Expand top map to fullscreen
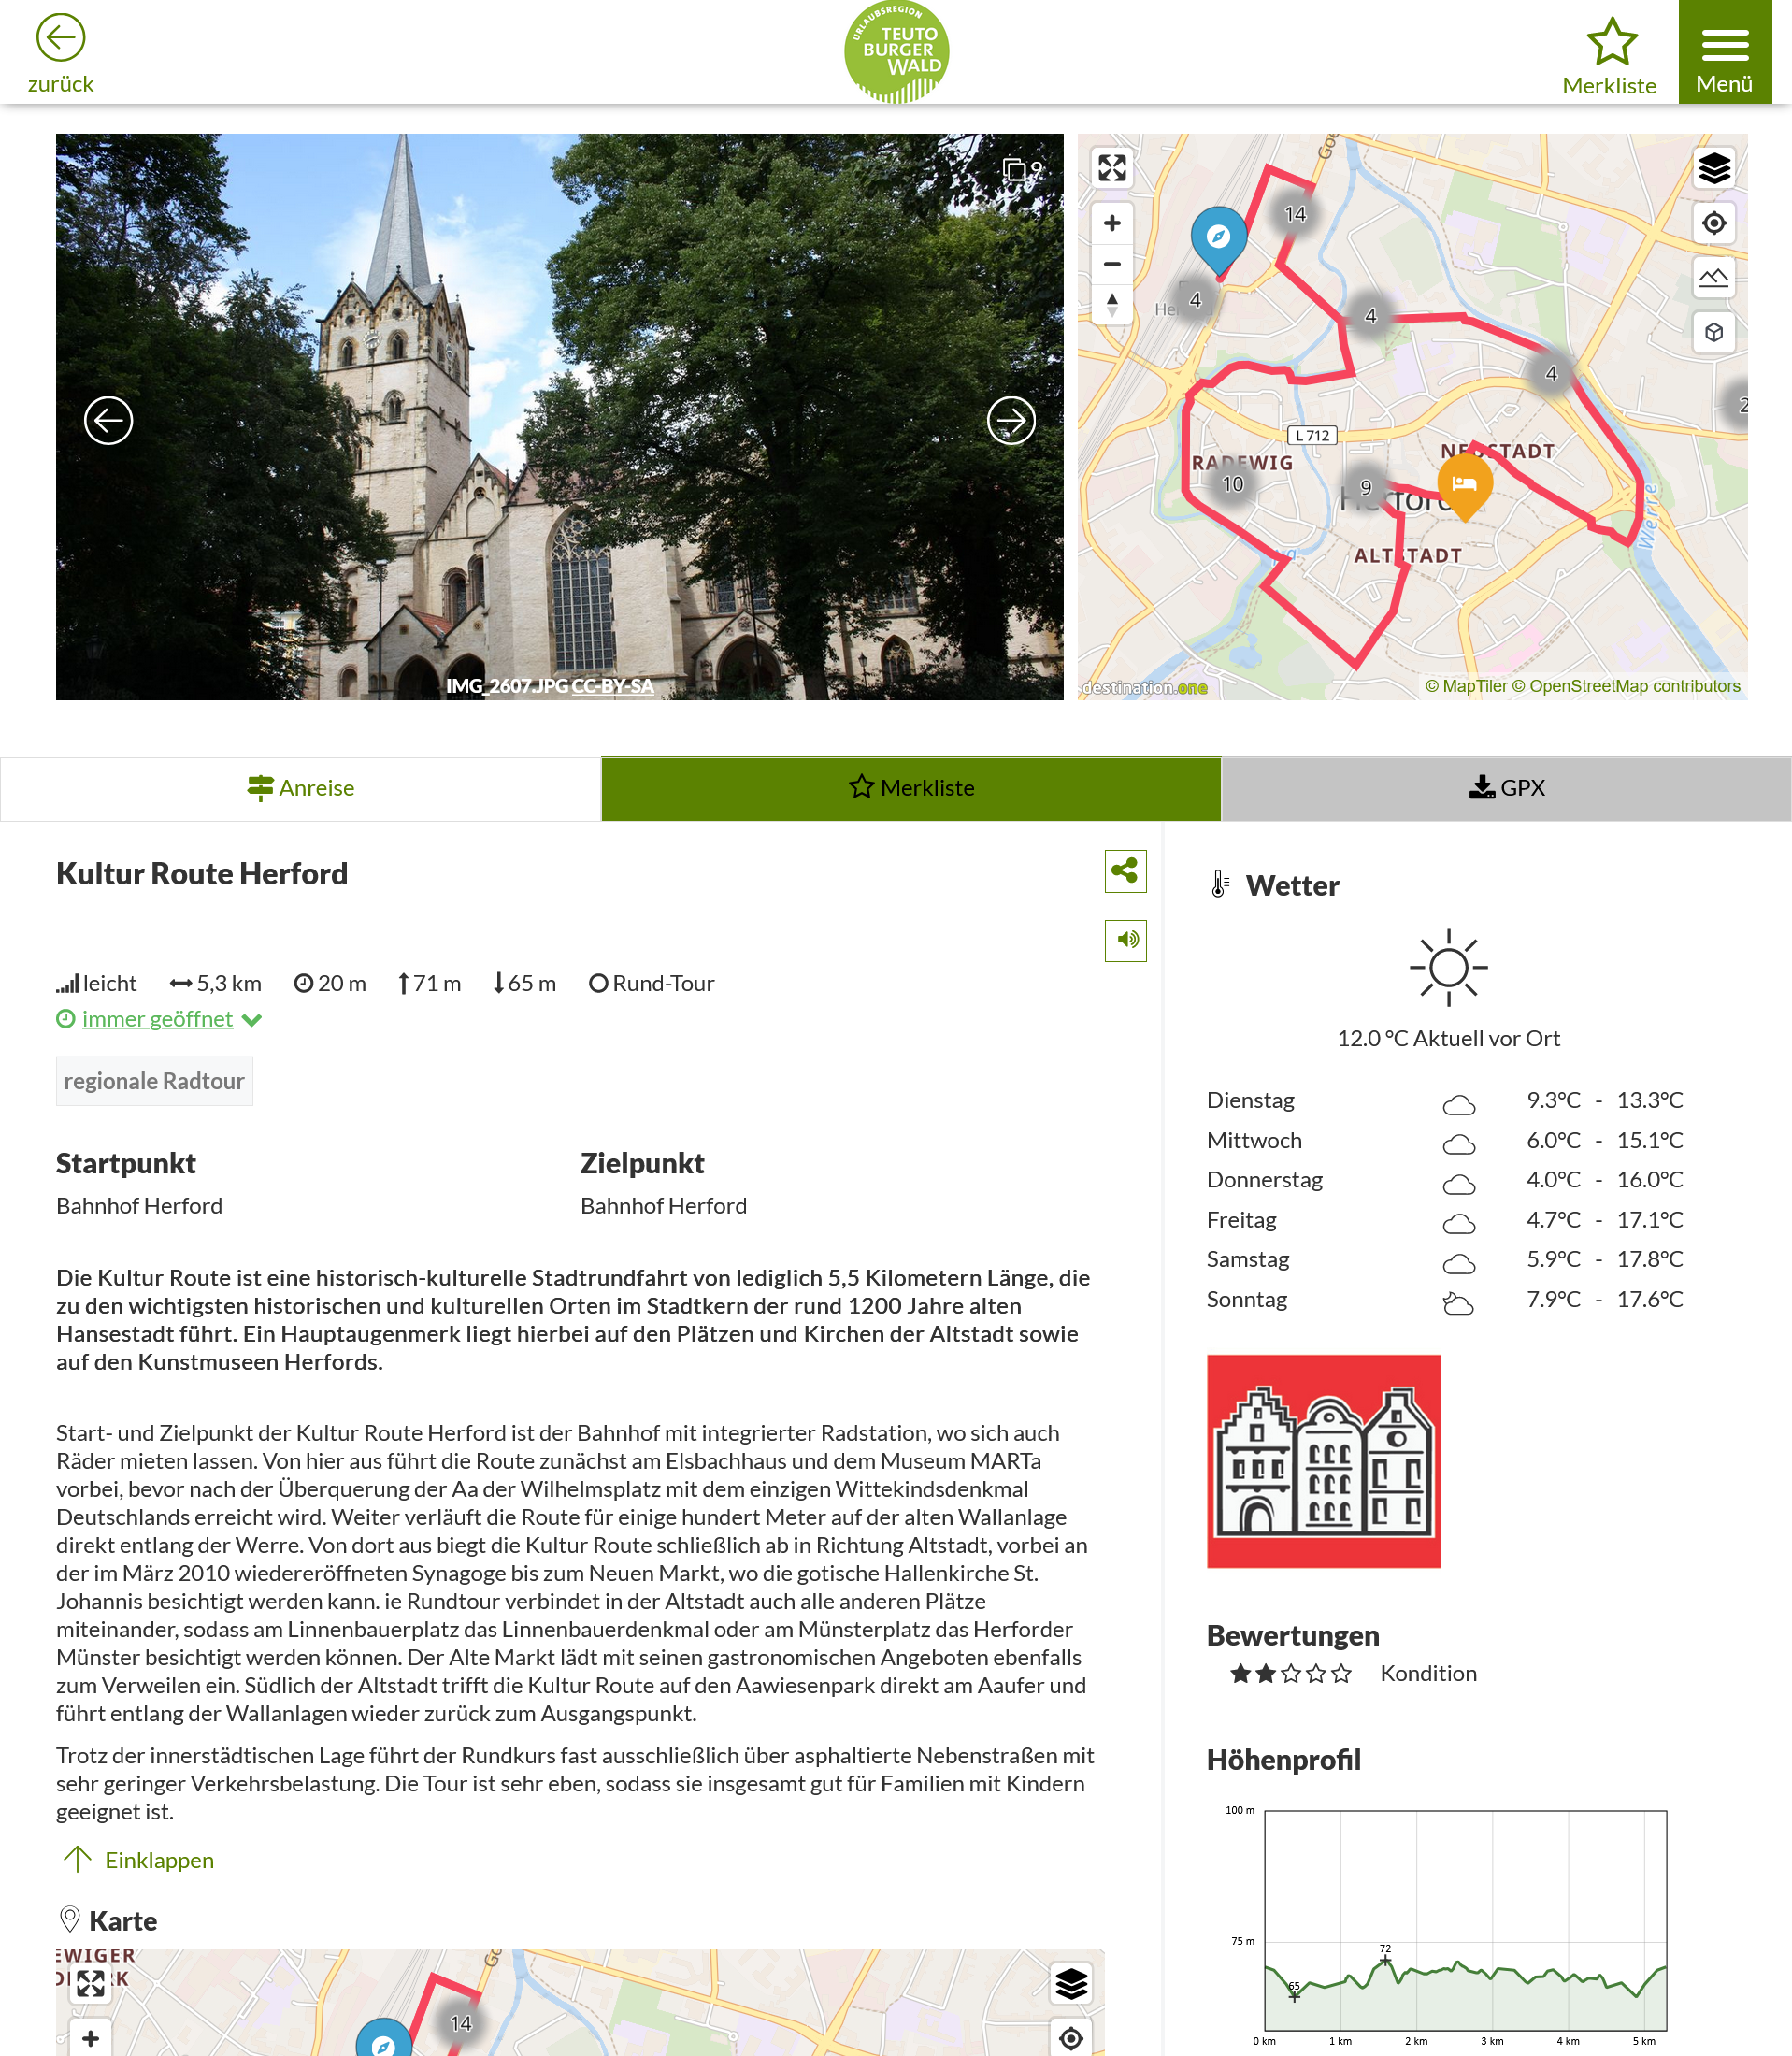The width and height of the screenshot is (1792, 2056). [1112, 168]
